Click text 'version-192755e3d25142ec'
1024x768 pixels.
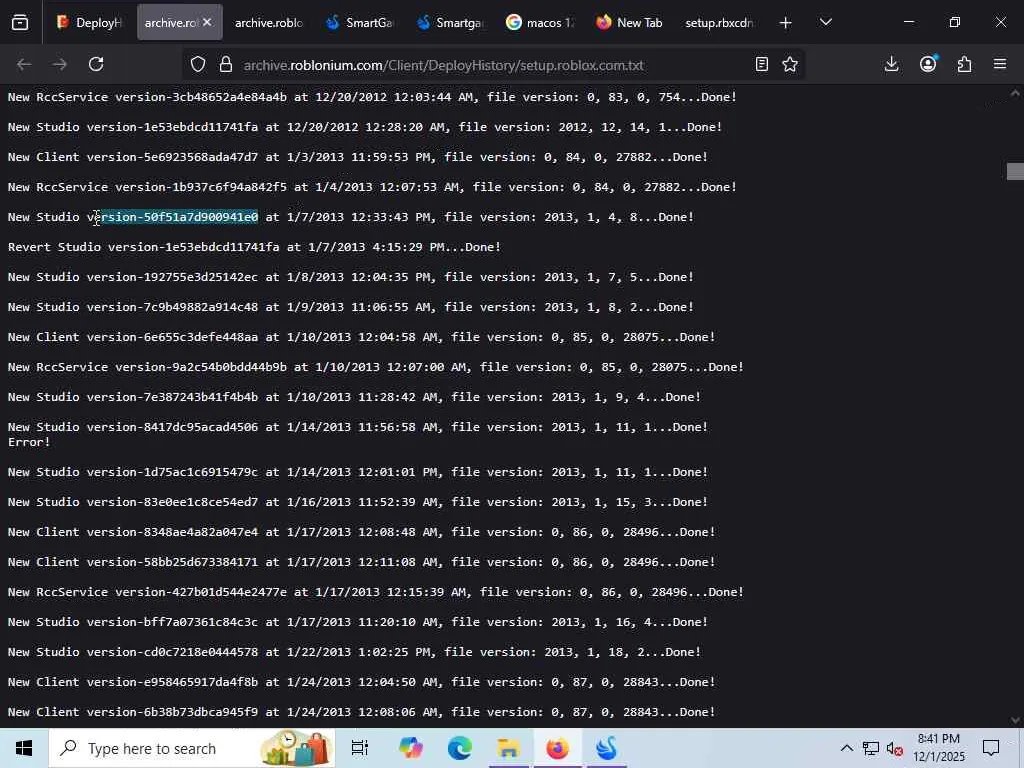pyautogui.click(x=172, y=277)
